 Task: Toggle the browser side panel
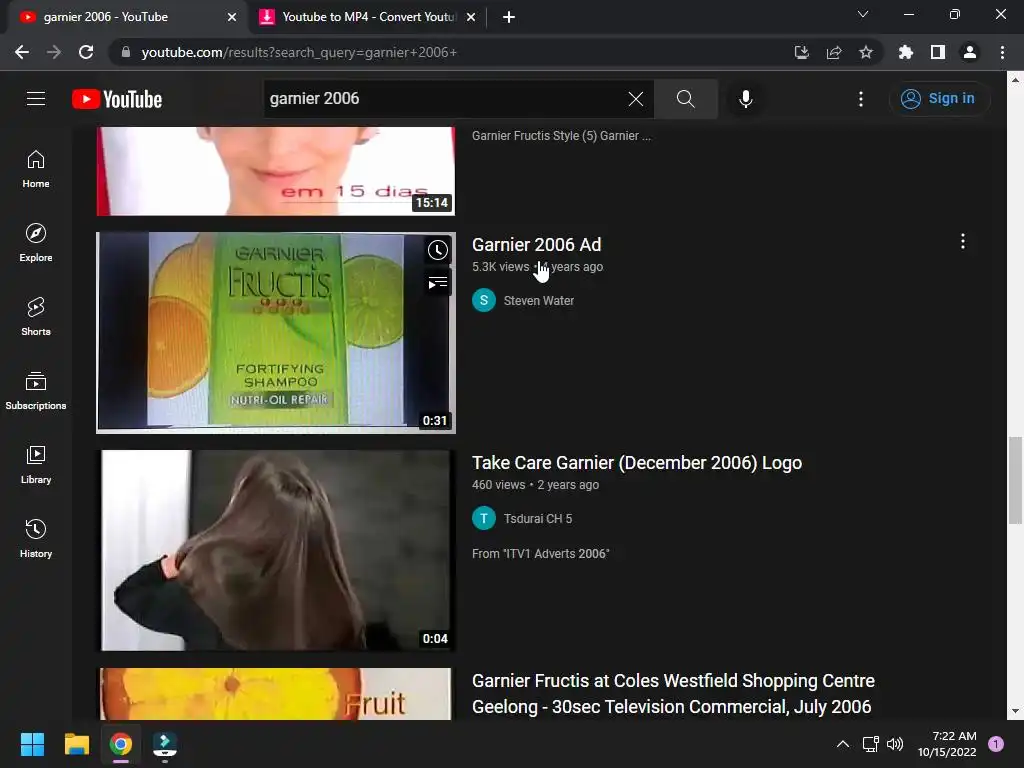point(938,52)
